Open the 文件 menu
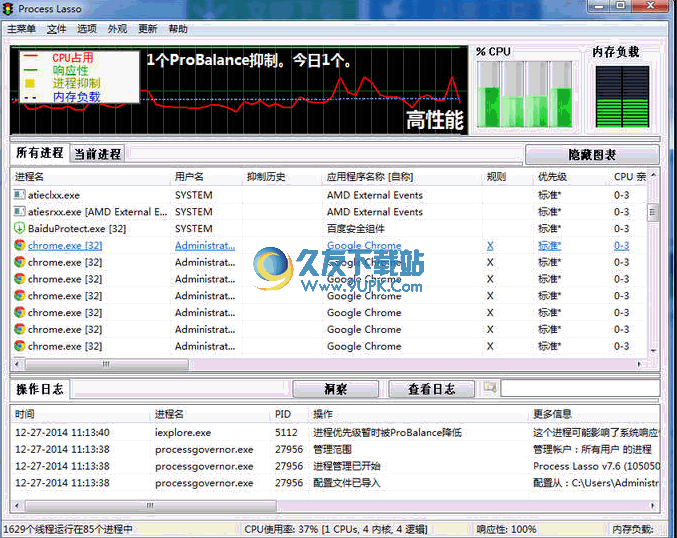The width and height of the screenshot is (677, 538). pos(57,29)
